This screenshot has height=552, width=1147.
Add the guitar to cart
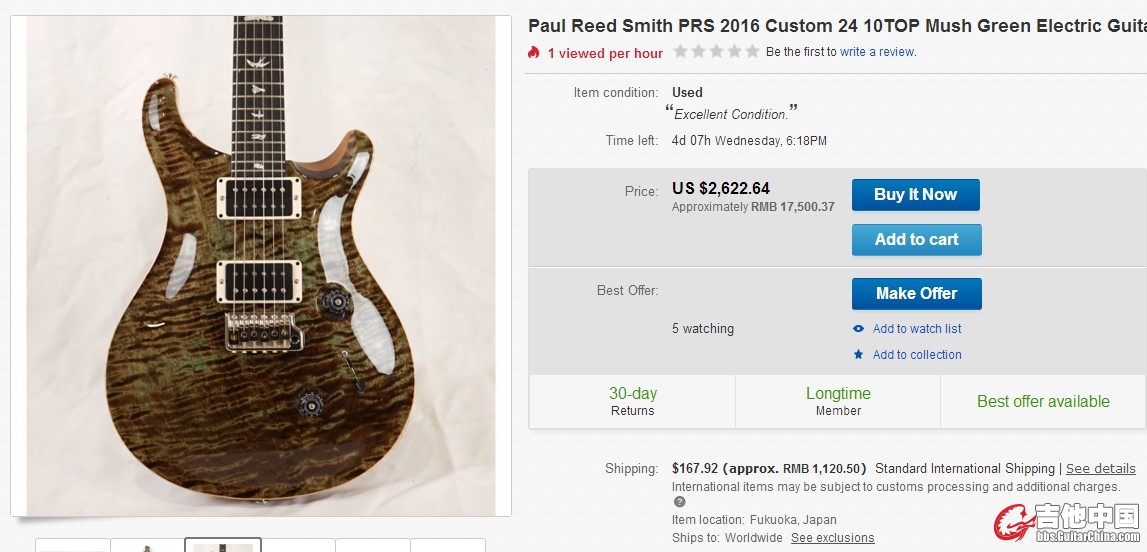917,240
